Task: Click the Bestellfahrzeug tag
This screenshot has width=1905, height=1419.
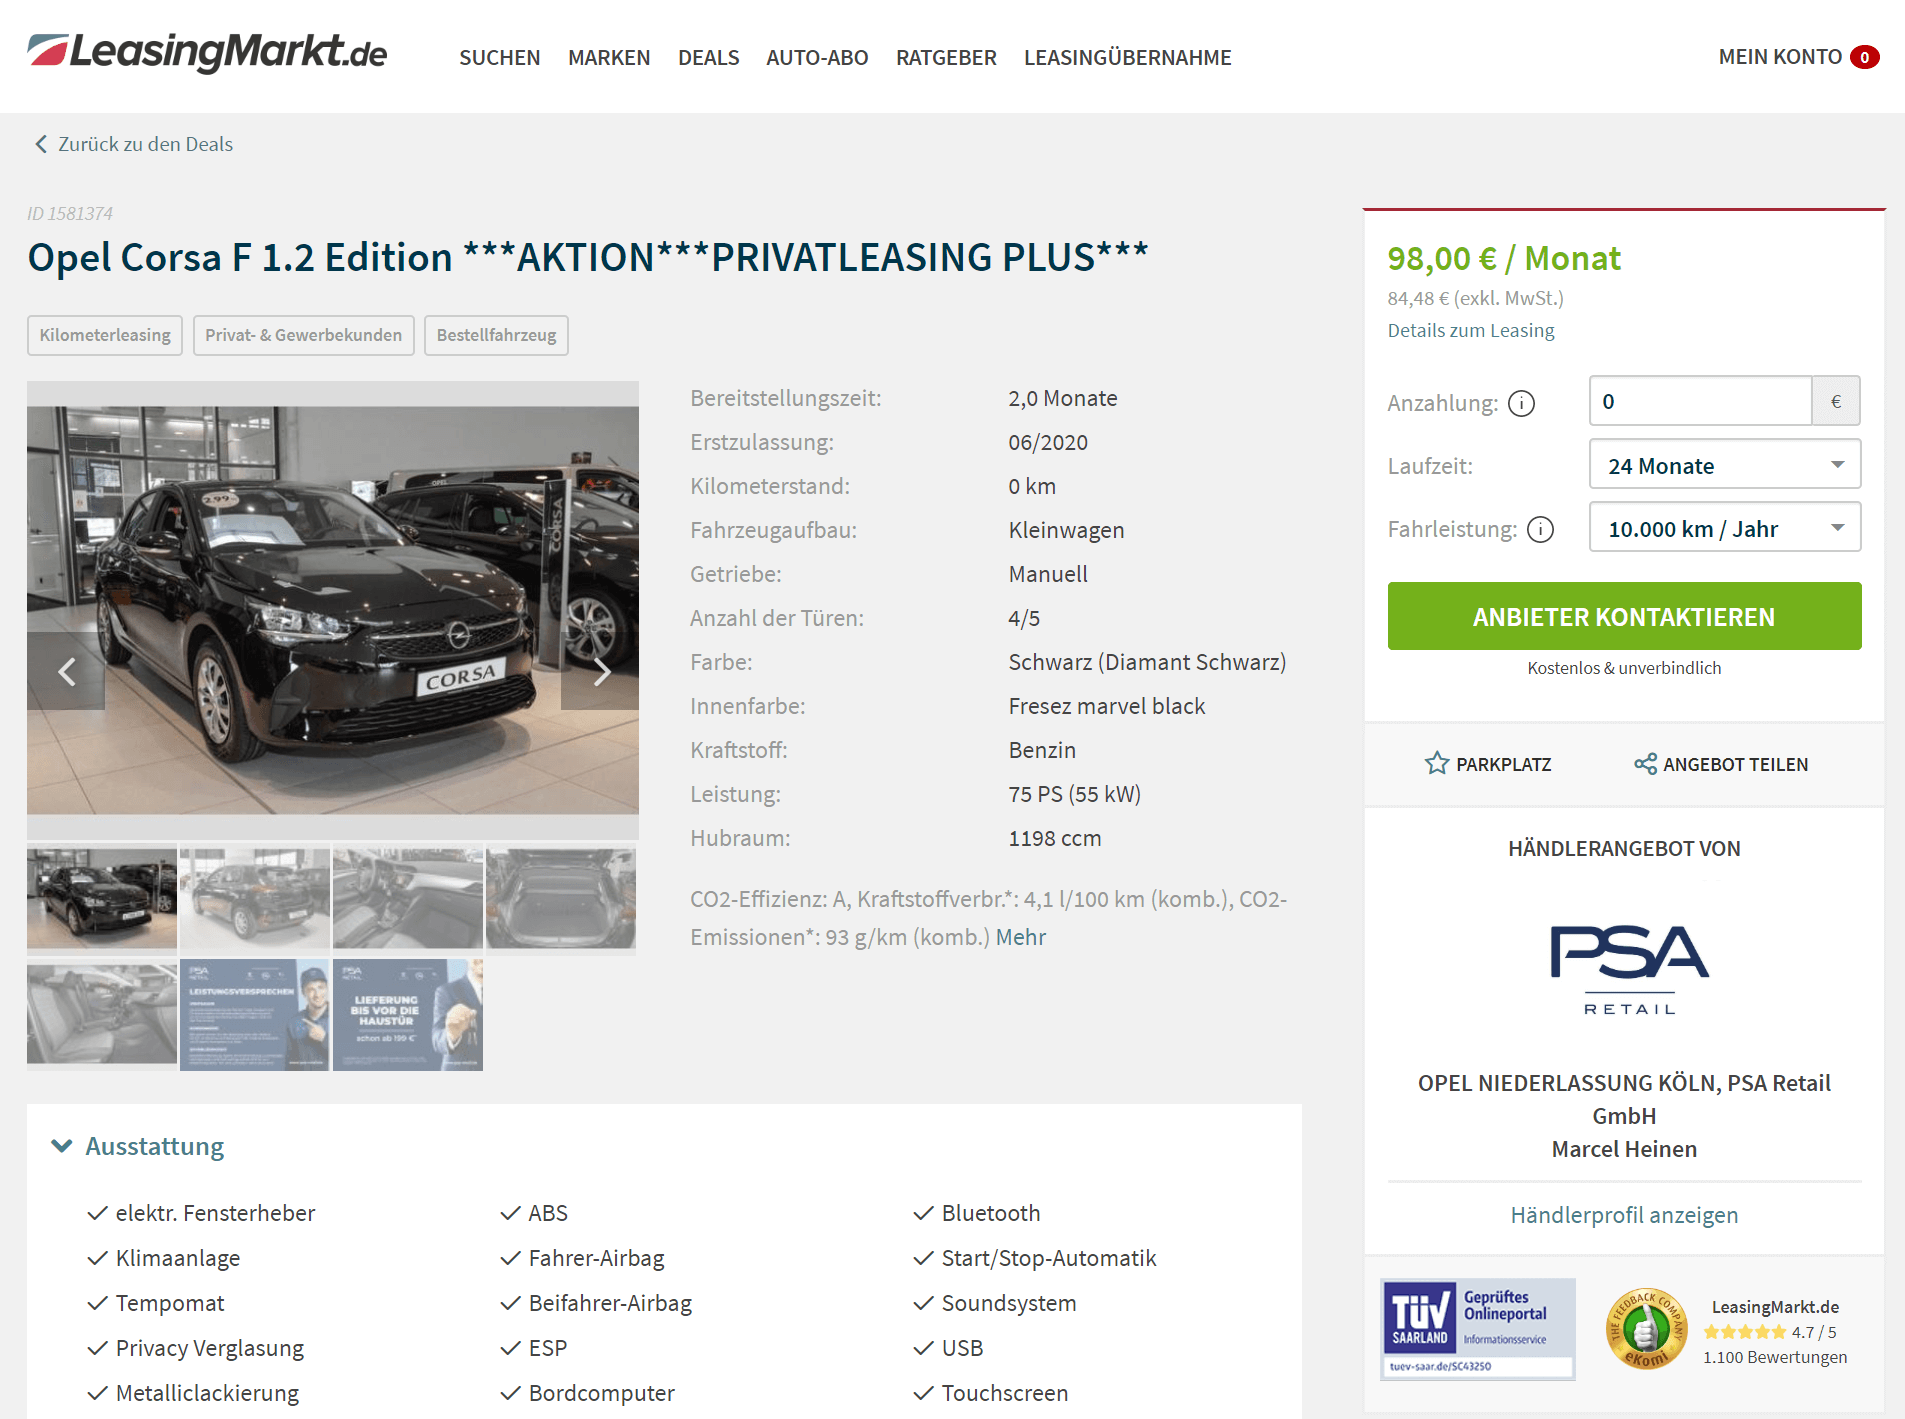Action: pos(496,335)
